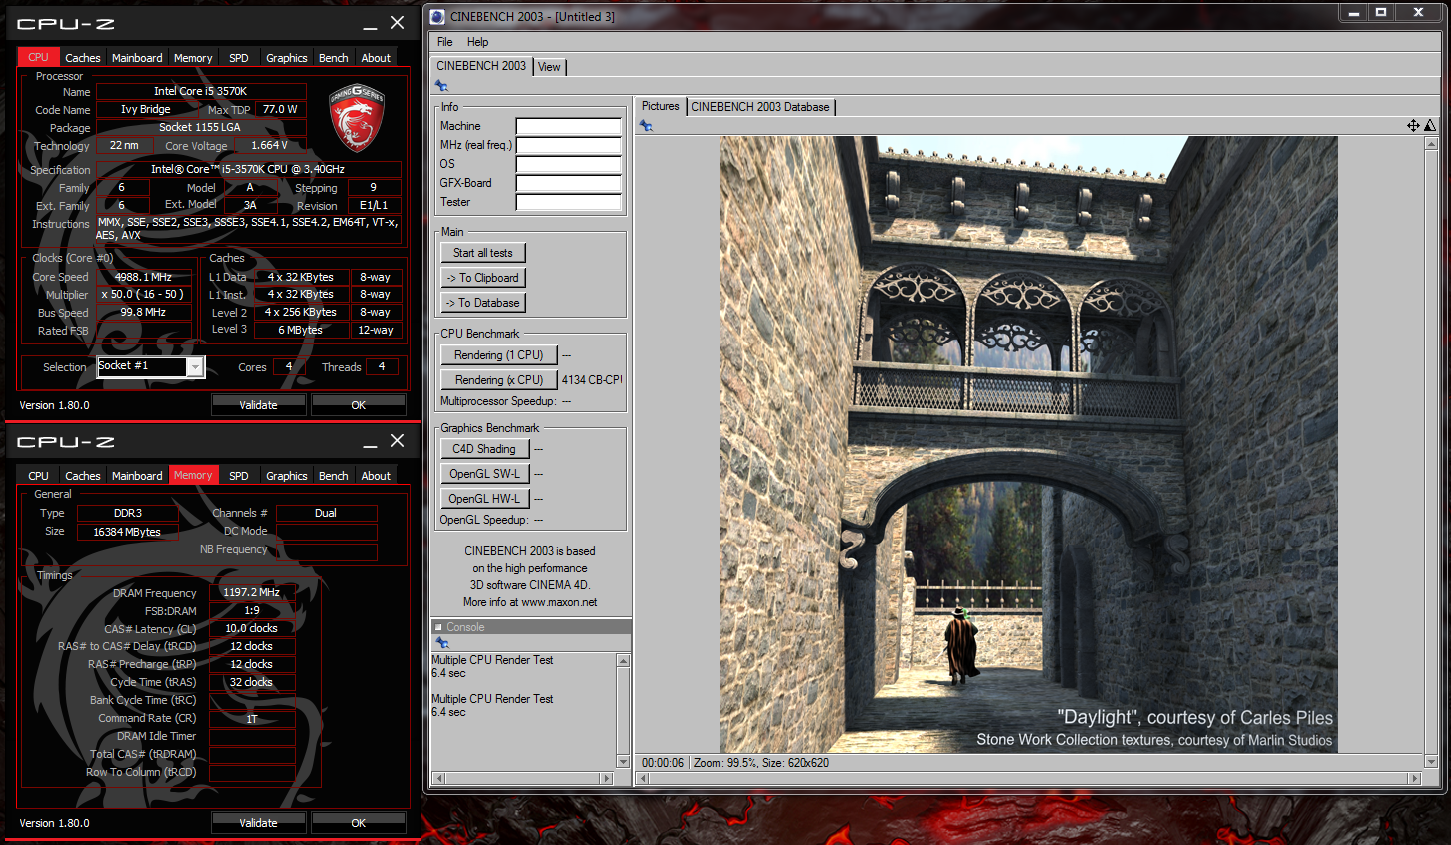Open CPU tab in bottom CPU-Z window
1451x845 pixels.
pos(38,476)
